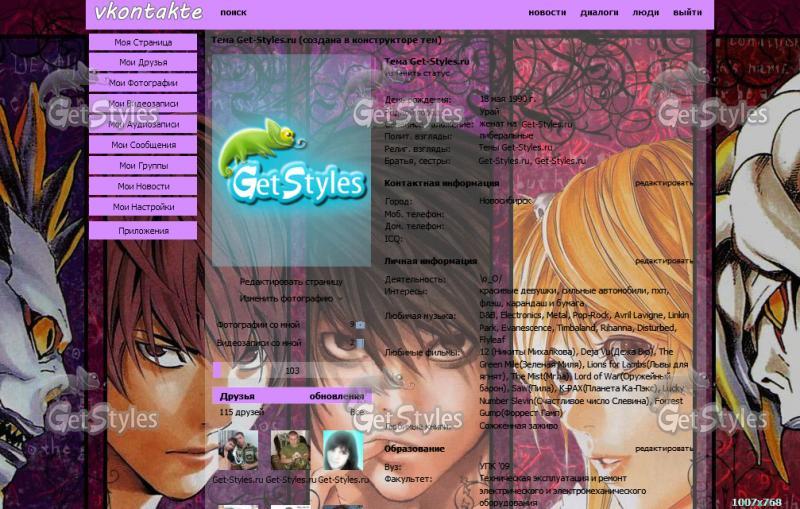The image size is (800, 509).
Task: Click Evanescence in favorite music
Action: (x=526, y=328)
